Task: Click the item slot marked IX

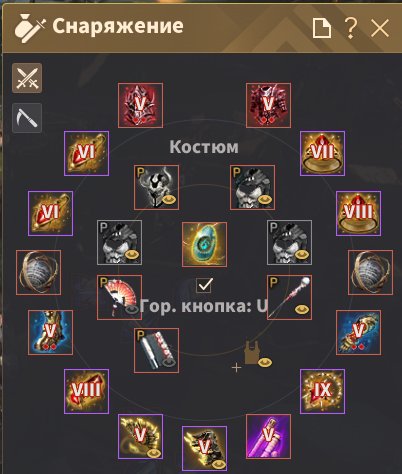Action: pyautogui.click(x=322, y=391)
